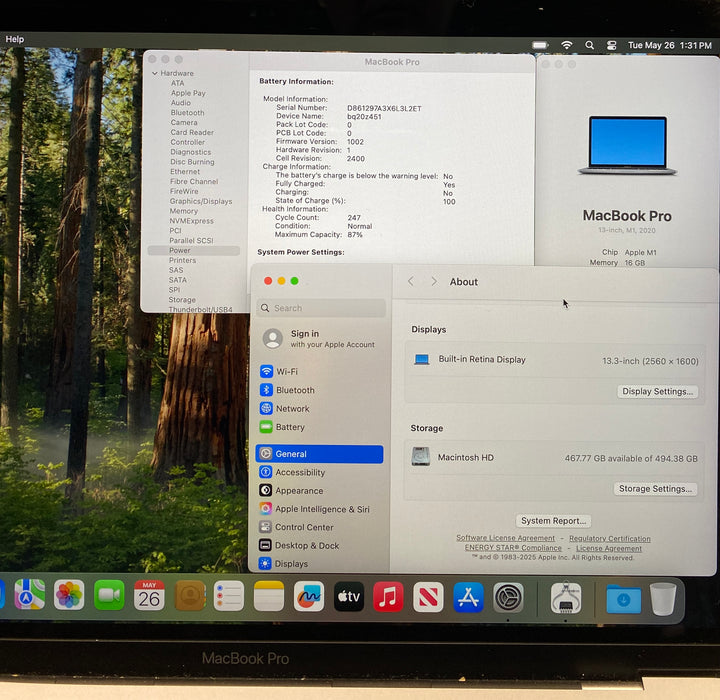Select Power in System Information sidebar

[x=193, y=250]
